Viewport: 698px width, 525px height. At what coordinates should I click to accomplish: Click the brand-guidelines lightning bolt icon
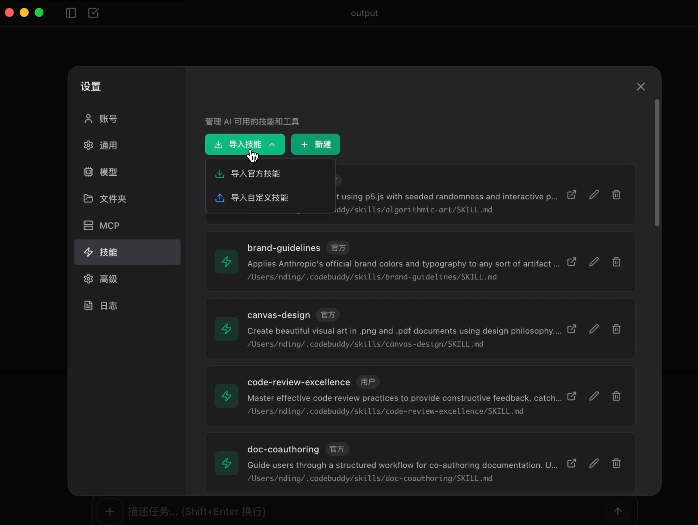click(227, 262)
